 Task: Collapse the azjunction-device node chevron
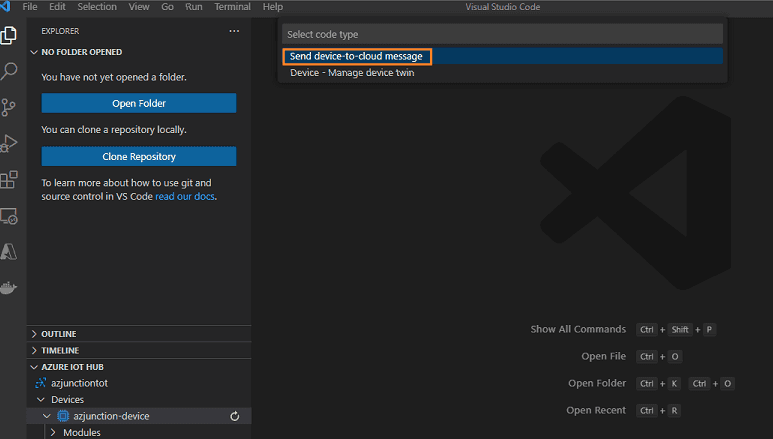[47, 416]
